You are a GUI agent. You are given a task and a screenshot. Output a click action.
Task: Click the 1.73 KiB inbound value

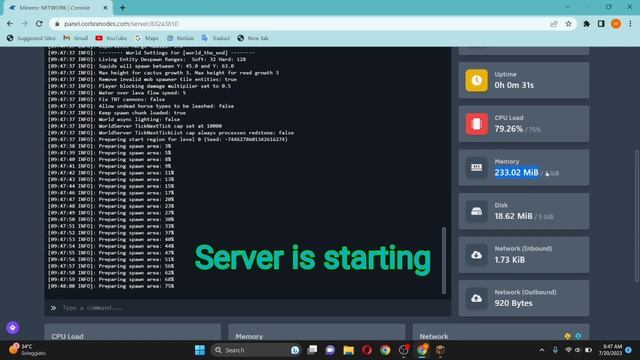(x=509, y=260)
